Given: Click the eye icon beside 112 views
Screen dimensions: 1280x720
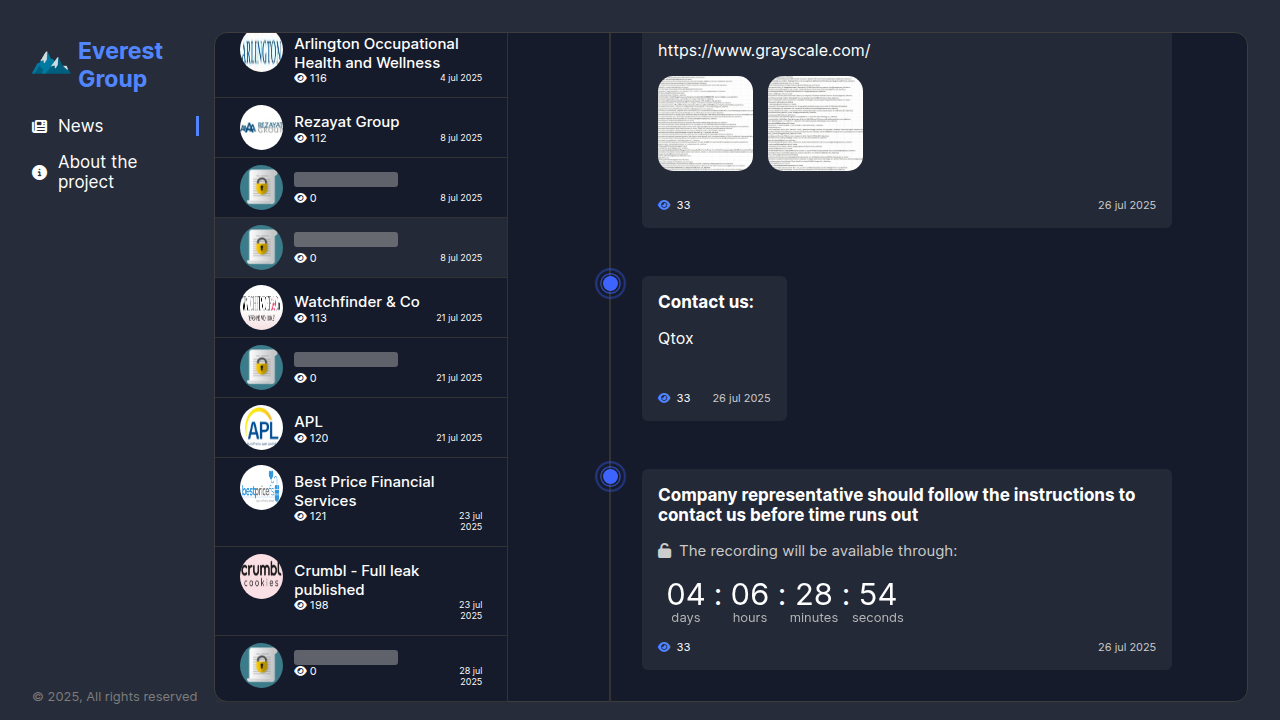Looking at the screenshot, I should click(300, 138).
